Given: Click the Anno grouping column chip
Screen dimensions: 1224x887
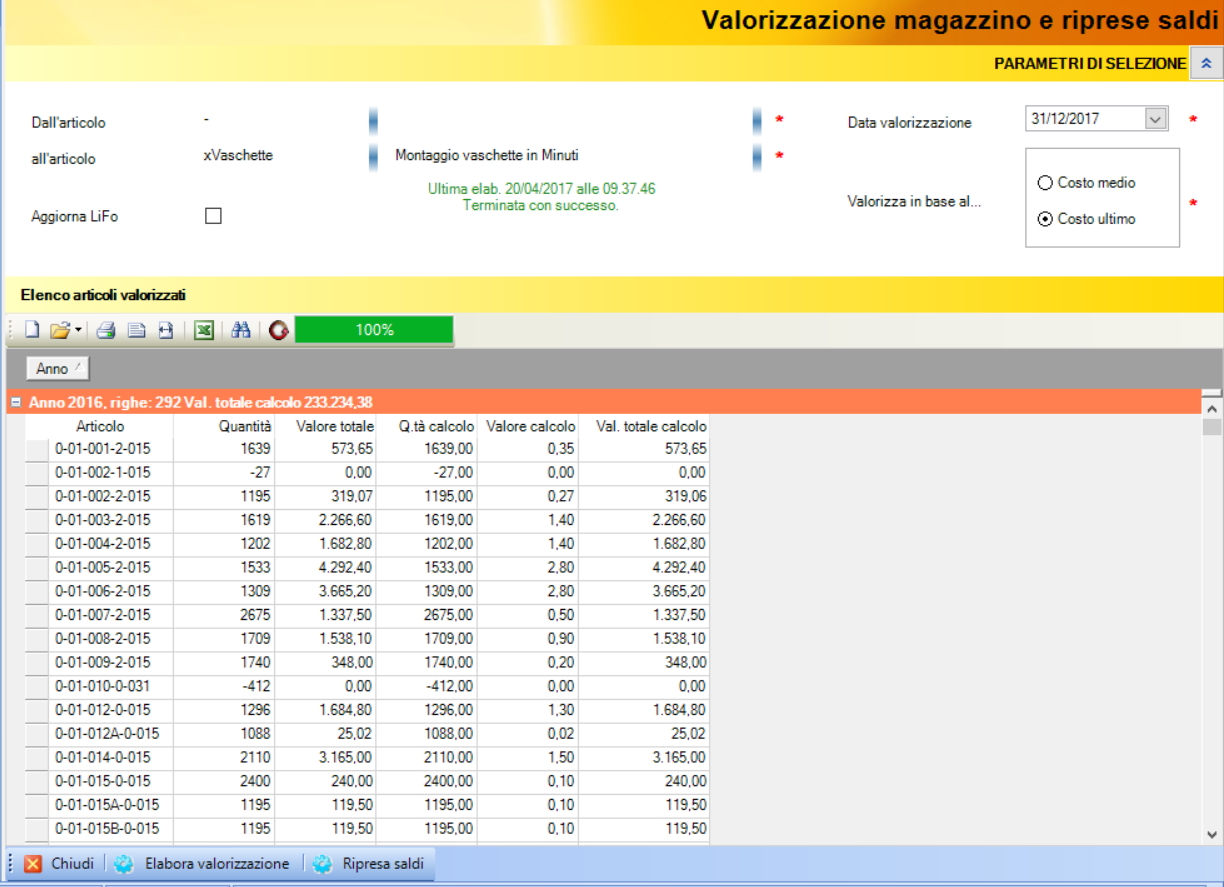Looking at the screenshot, I should [57, 369].
